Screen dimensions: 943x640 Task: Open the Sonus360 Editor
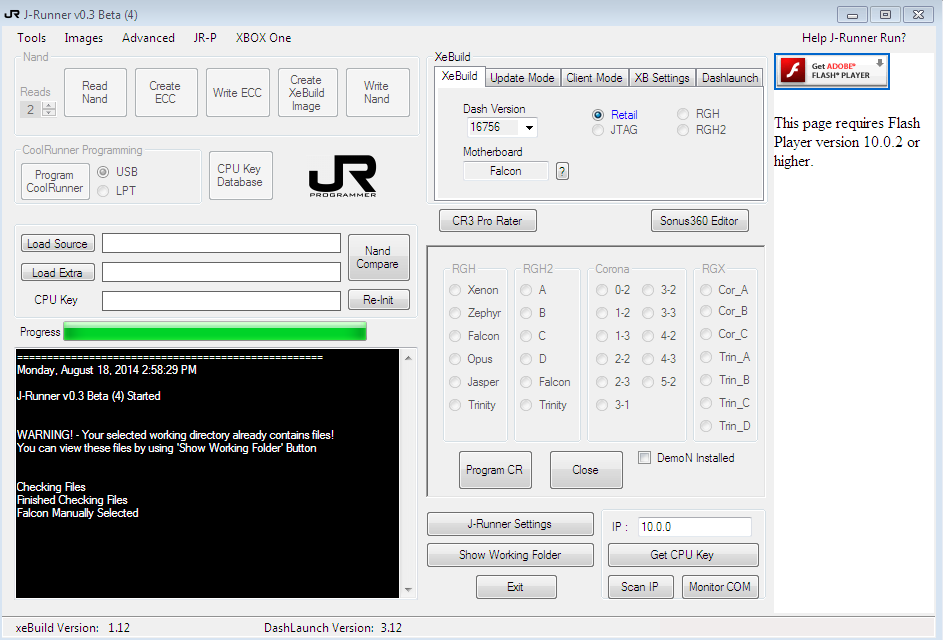(699, 221)
